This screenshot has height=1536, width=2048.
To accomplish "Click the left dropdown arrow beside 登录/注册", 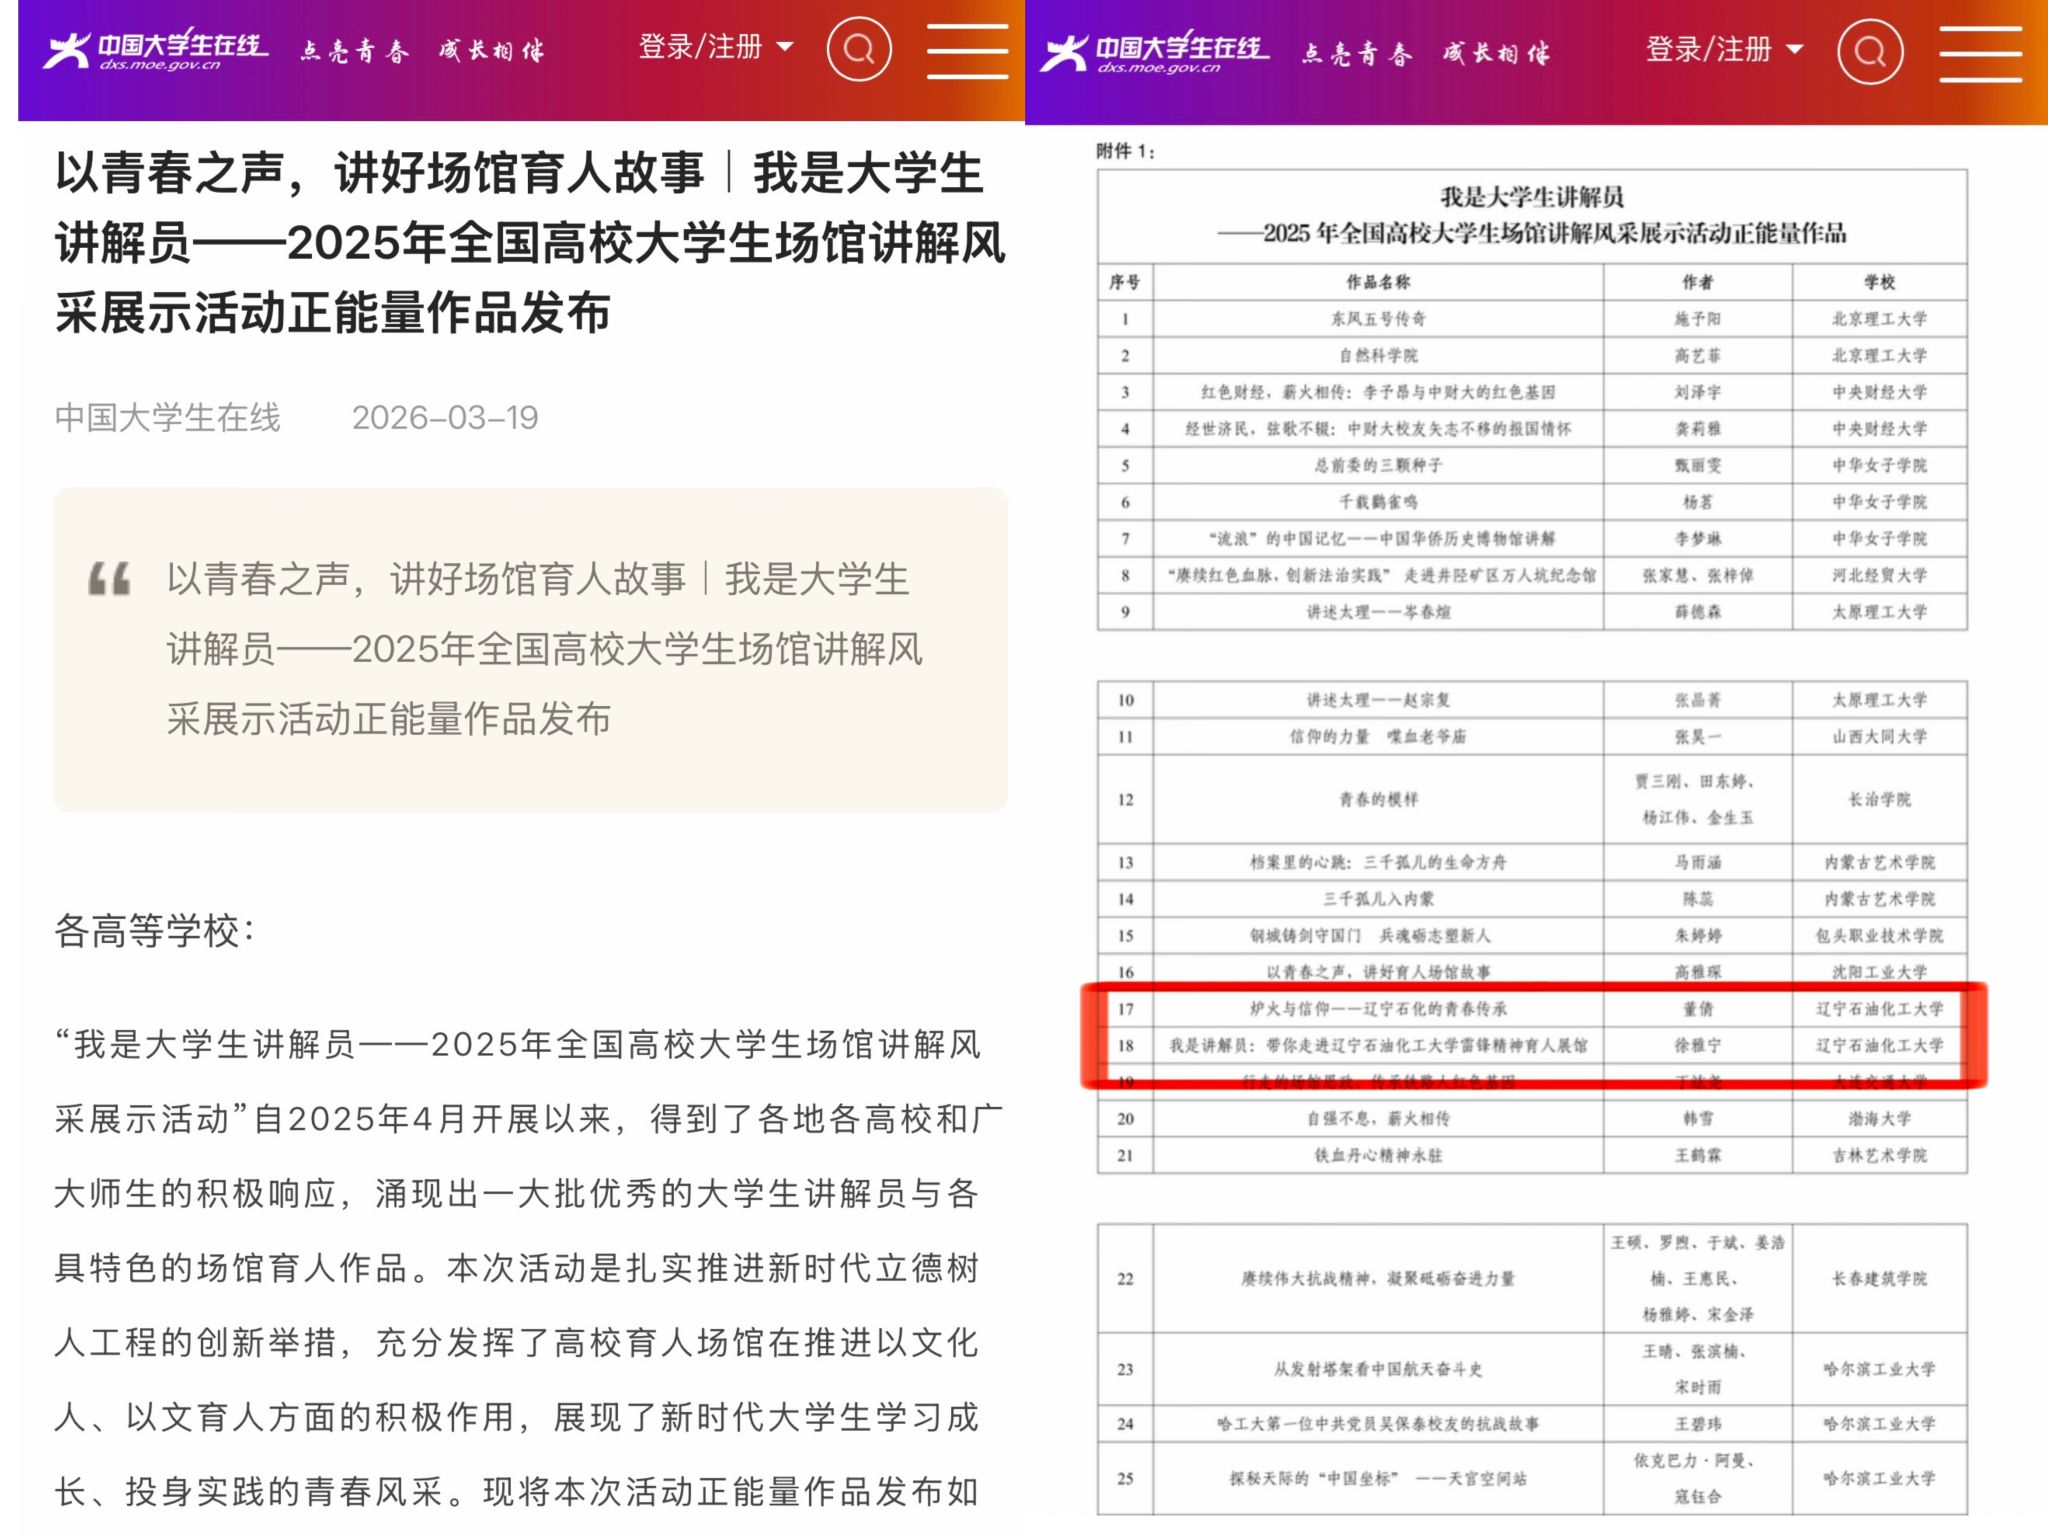I will [x=785, y=47].
